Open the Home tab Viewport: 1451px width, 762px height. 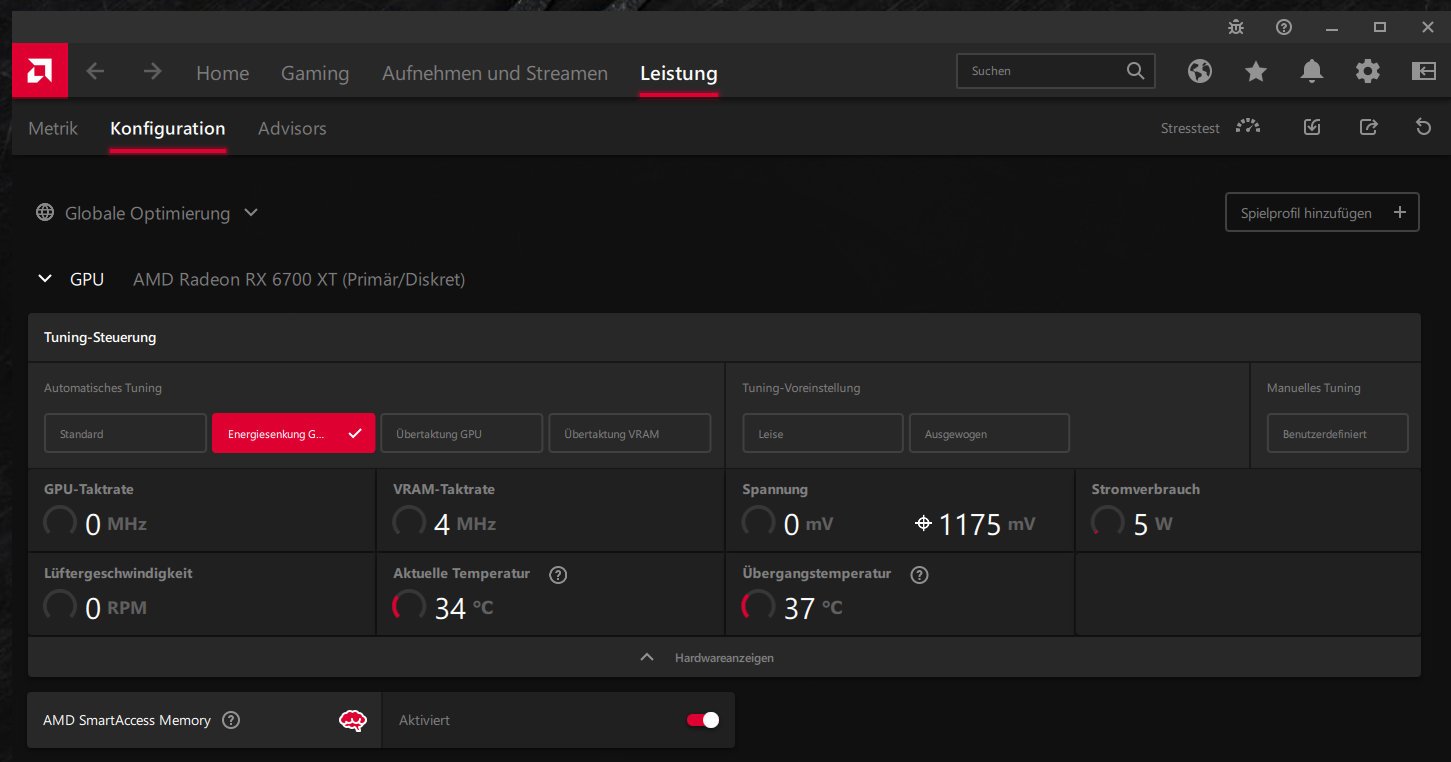tap(222, 73)
